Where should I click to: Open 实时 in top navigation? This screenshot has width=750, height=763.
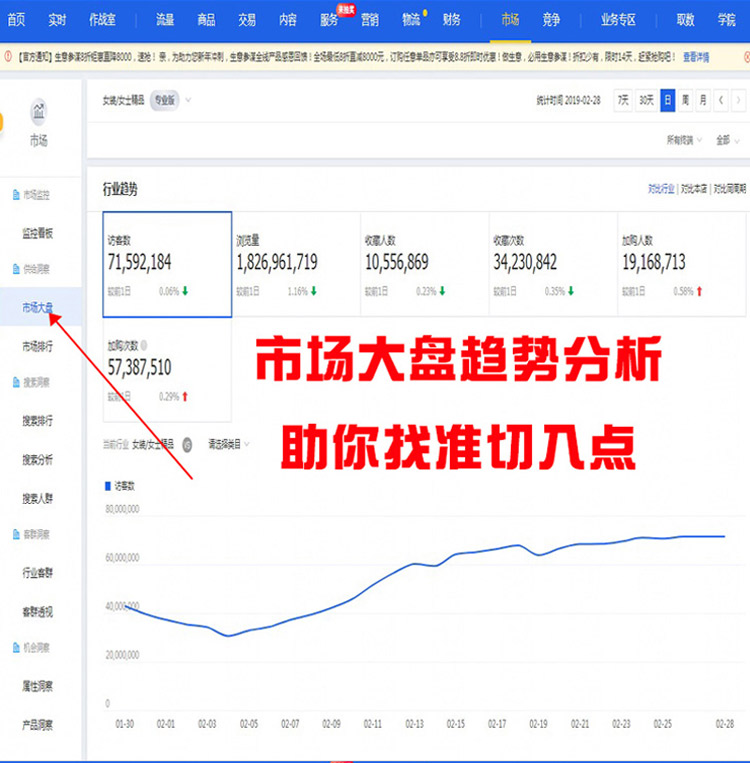57,20
